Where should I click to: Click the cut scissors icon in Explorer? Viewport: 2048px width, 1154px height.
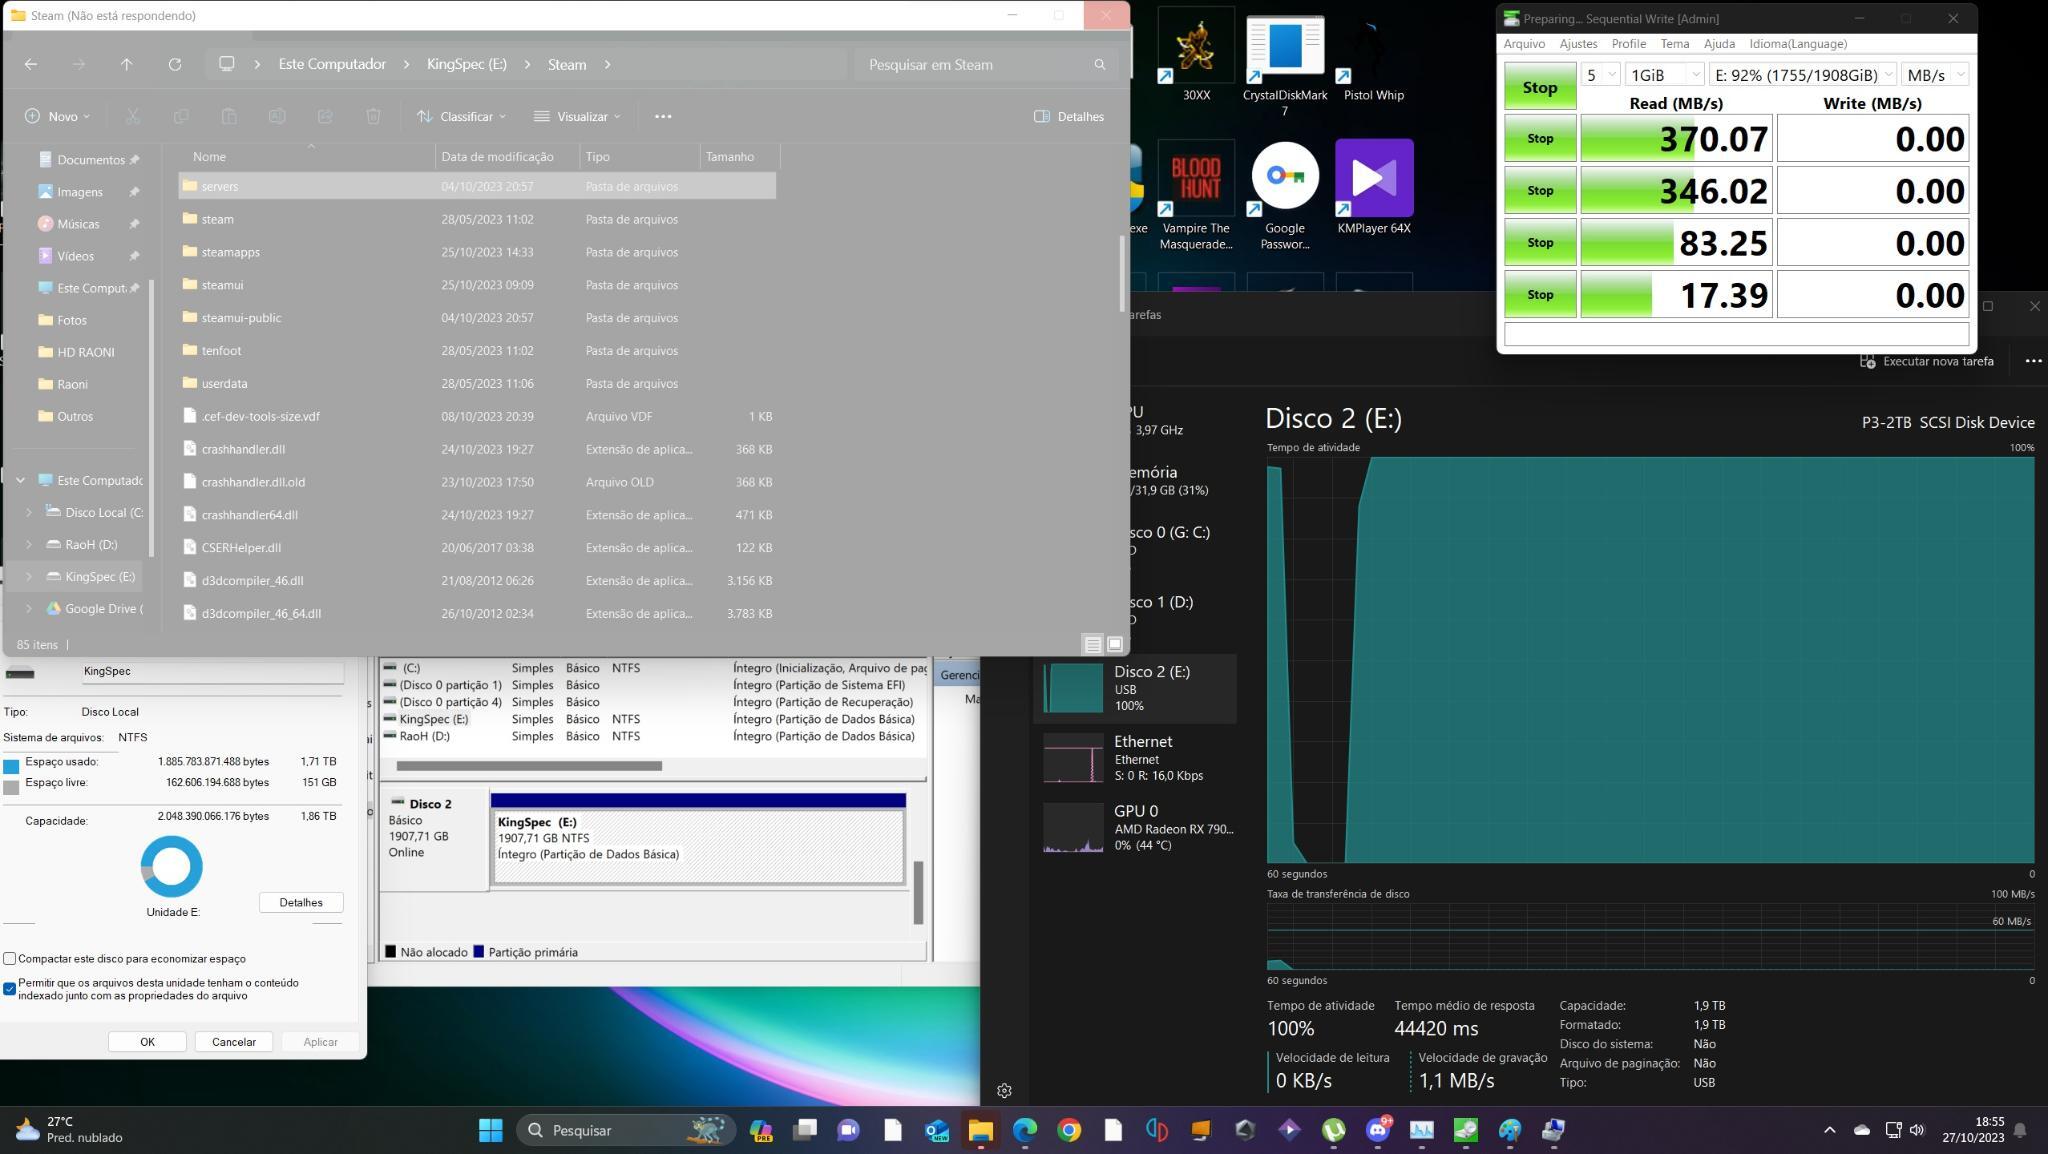(x=132, y=116)
